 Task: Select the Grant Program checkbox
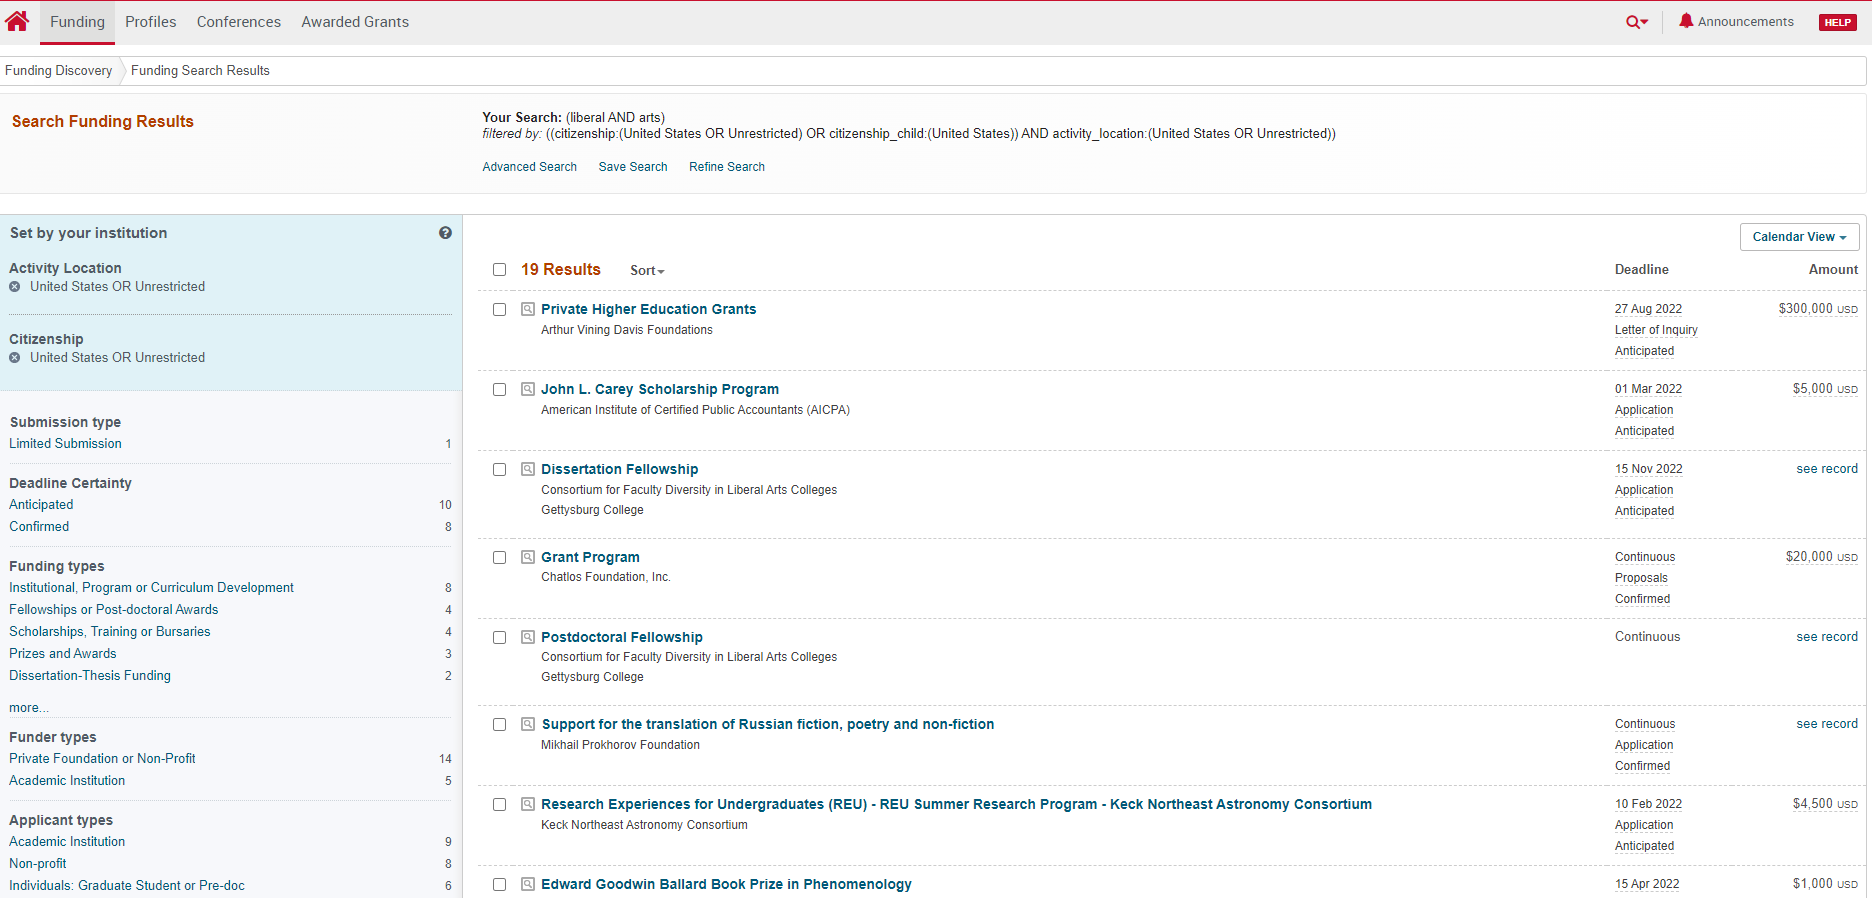tap(499, 558)
